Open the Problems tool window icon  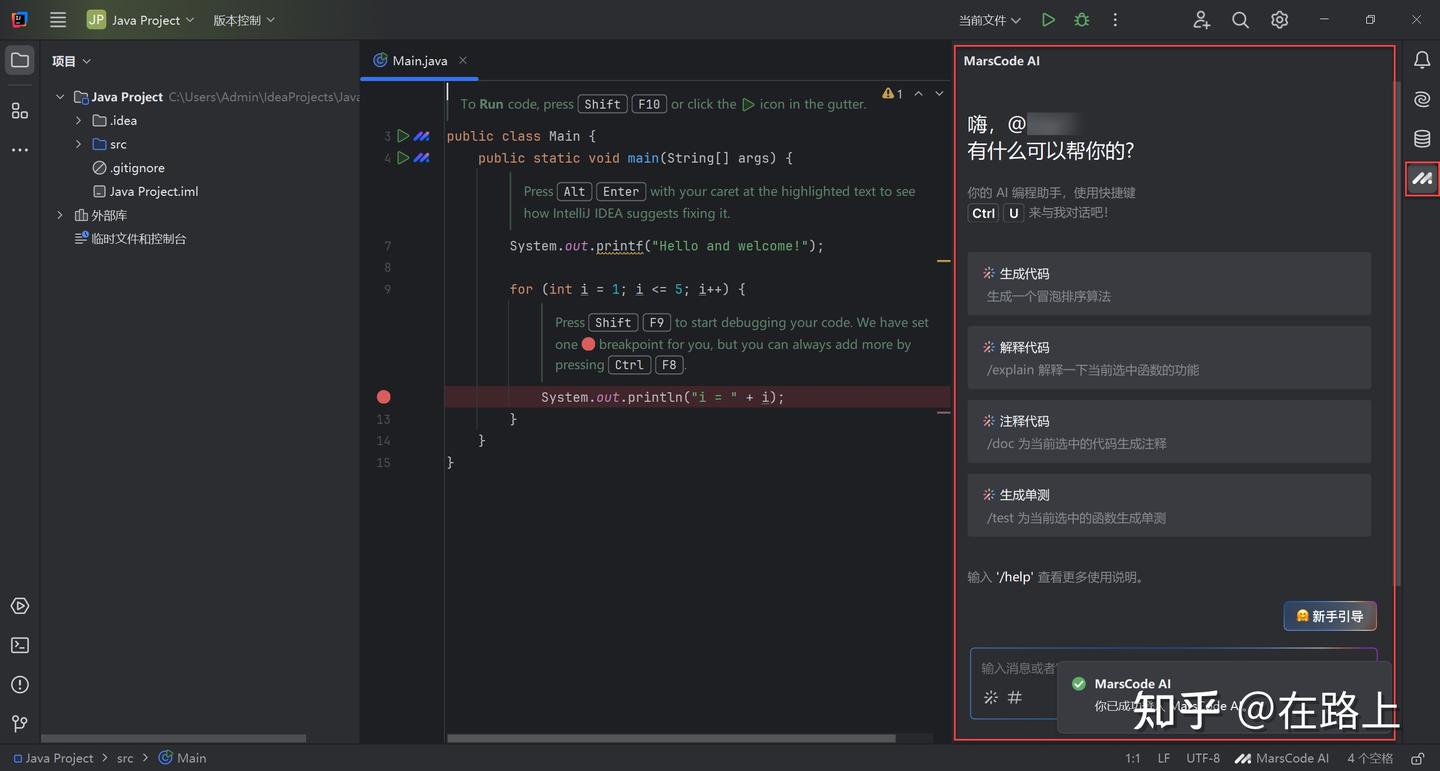click(19, 684)
